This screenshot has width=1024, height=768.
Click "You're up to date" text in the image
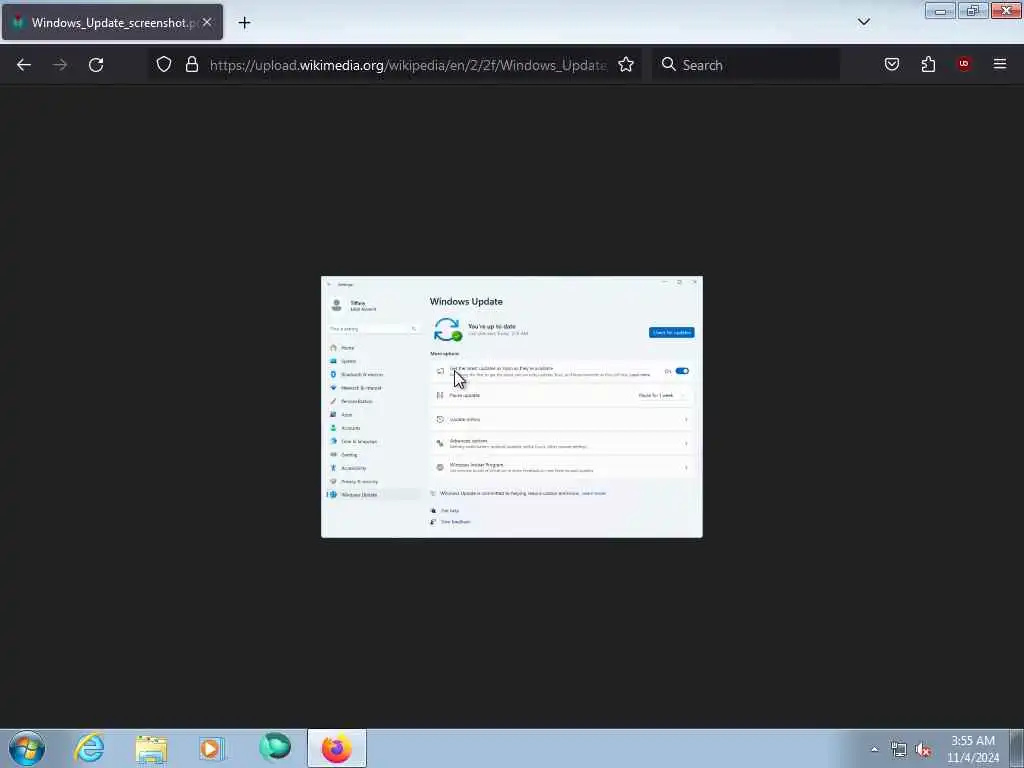point(492,326)
